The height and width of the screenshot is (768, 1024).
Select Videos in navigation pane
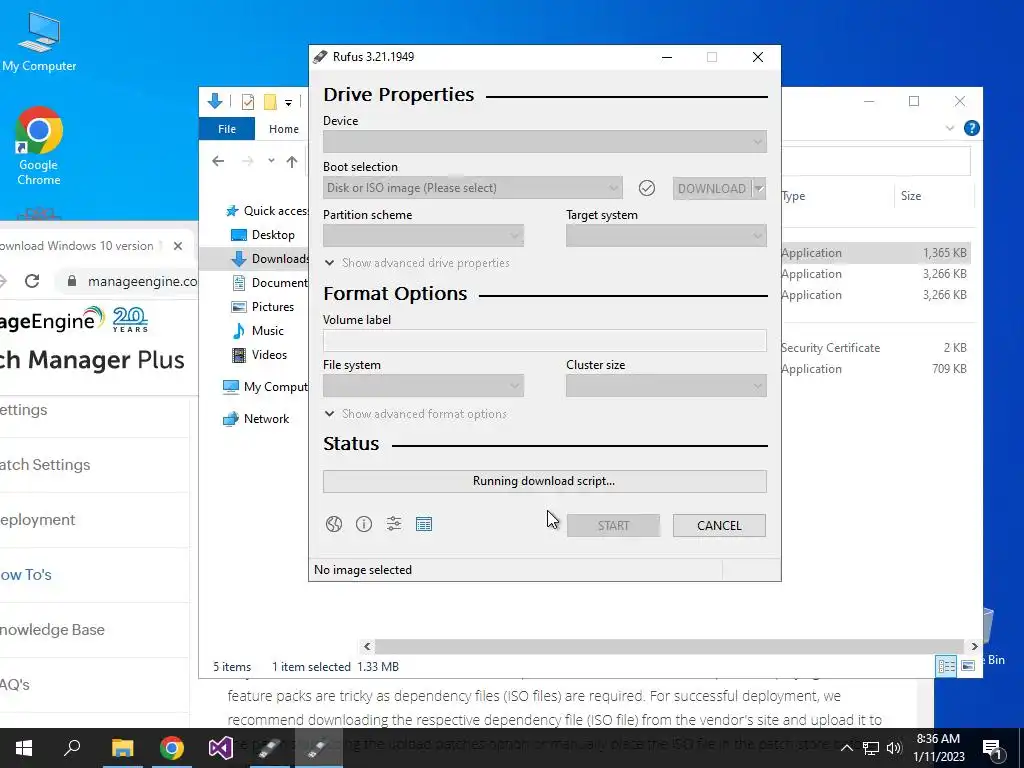[260, 355]
